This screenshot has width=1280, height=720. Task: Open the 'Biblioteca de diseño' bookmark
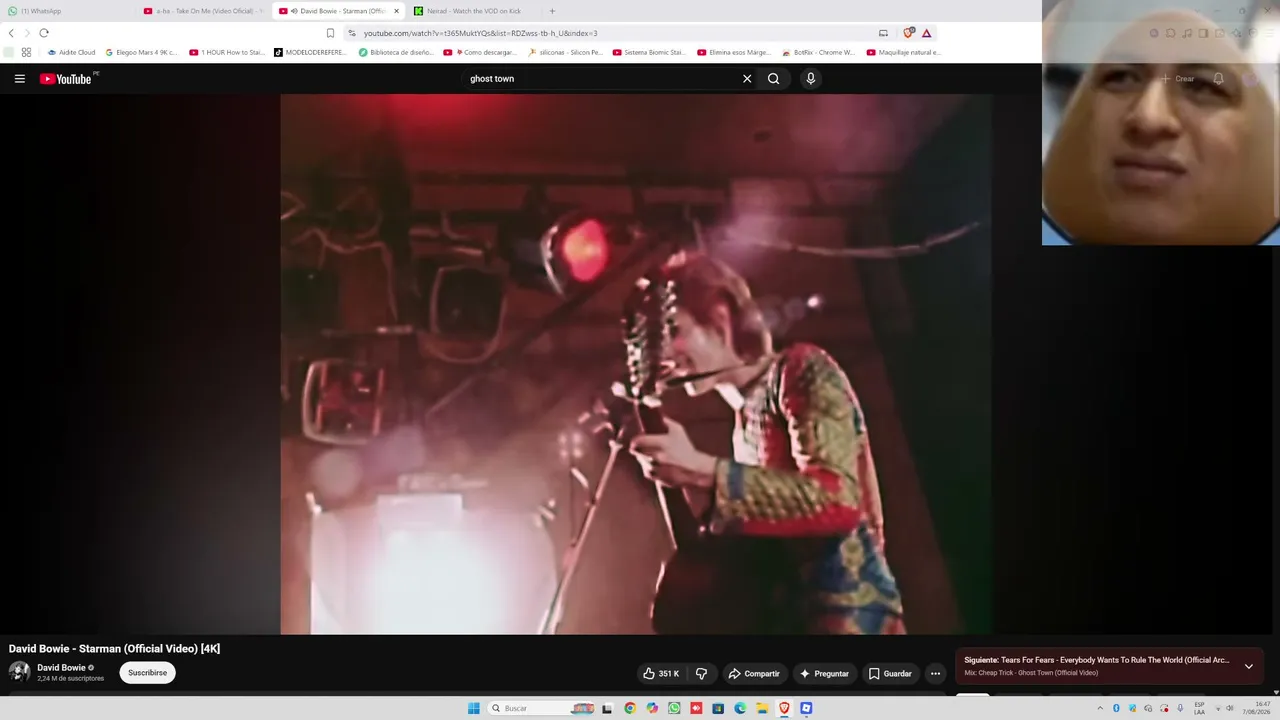pos(396,52)
